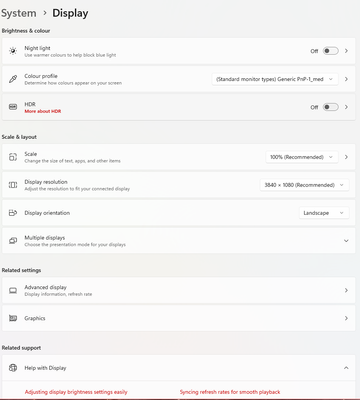Click the HDR icon
Image resolution: width=360 pixels, height=400 pixels.
[13, 107]
